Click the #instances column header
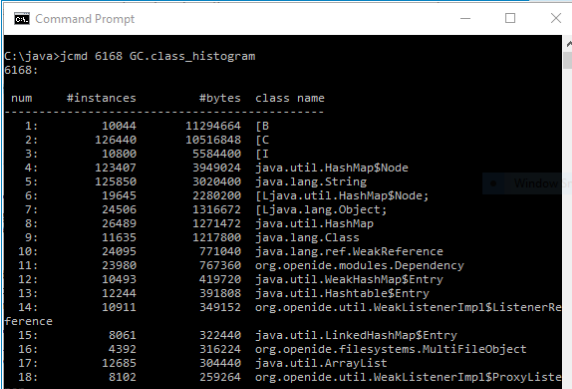Screen dimensions: 572x389 click(x=101, y=98)
